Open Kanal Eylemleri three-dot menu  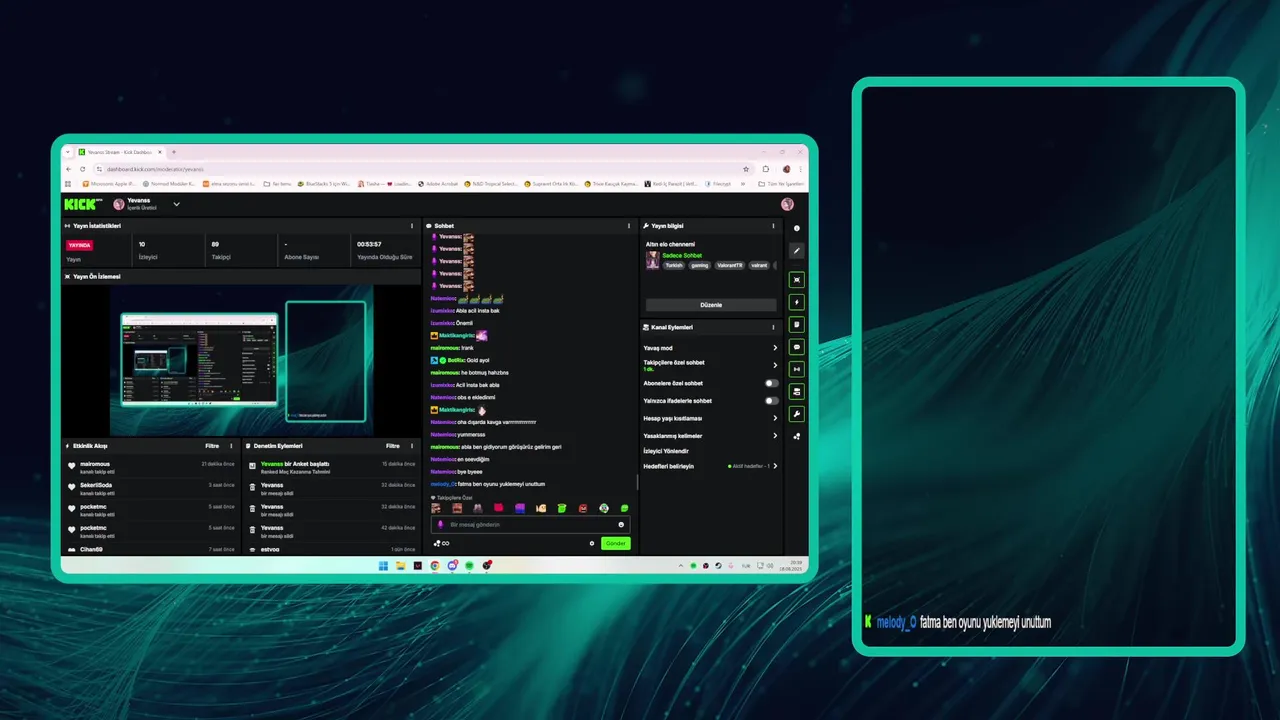click(773, 327)
